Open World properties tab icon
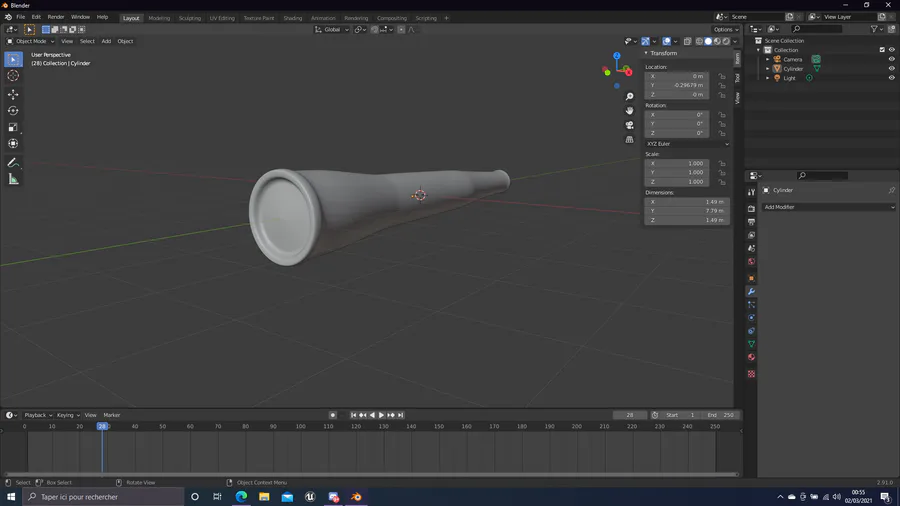Image resolution: width=900 pixels, height=506 pixels. [751, 262]
